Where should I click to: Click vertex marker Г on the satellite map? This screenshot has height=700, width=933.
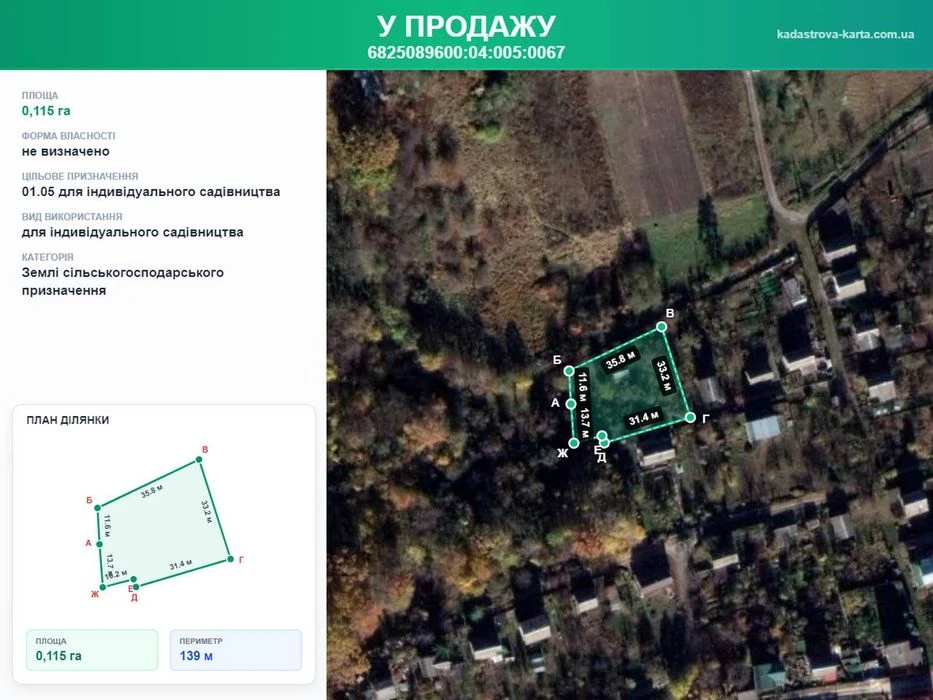click(x=690, y=417)
